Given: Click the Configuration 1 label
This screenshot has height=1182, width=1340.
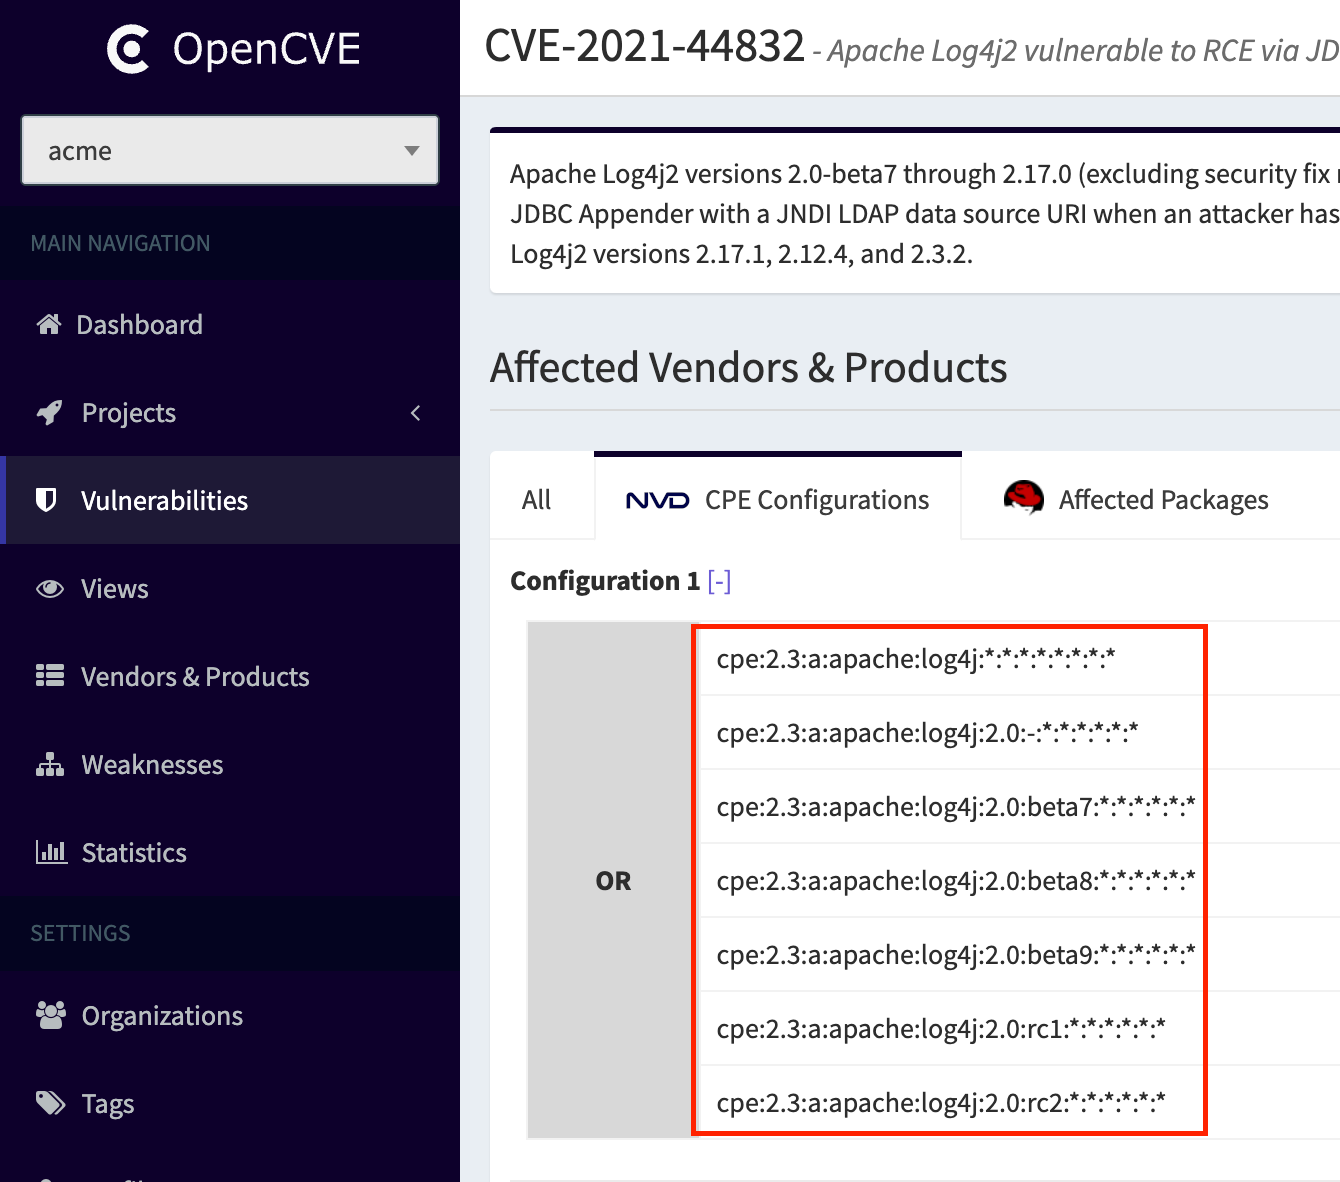Looking at the screenshot, I should pos(605,581).
